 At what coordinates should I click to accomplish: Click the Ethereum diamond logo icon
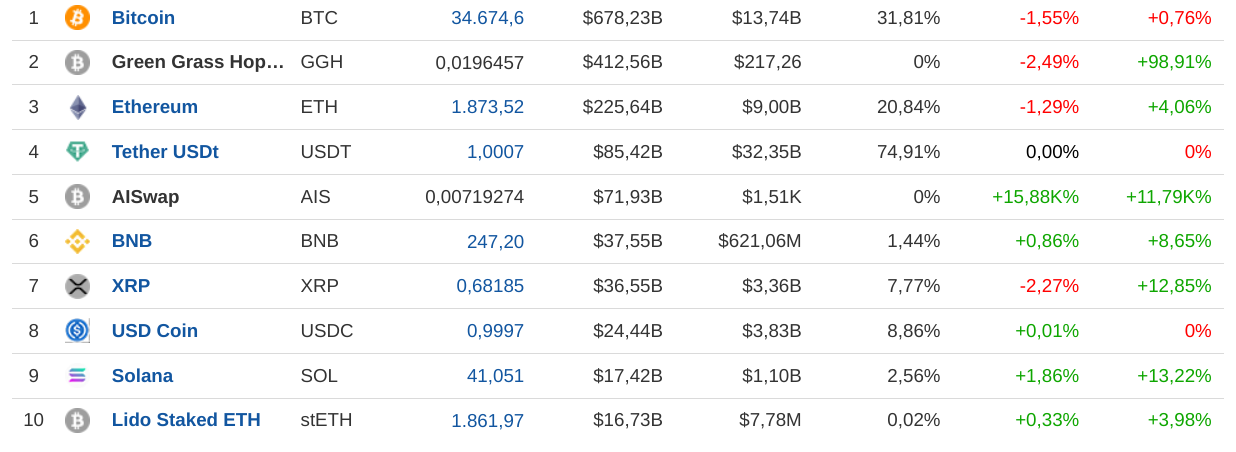pyautogui.click(x=77, y=107)
